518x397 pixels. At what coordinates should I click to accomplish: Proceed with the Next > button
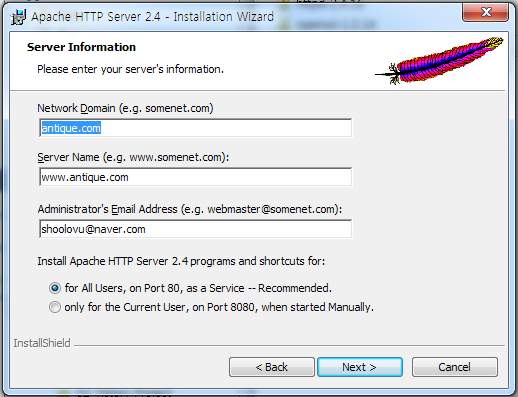click(x=360, y=367)
